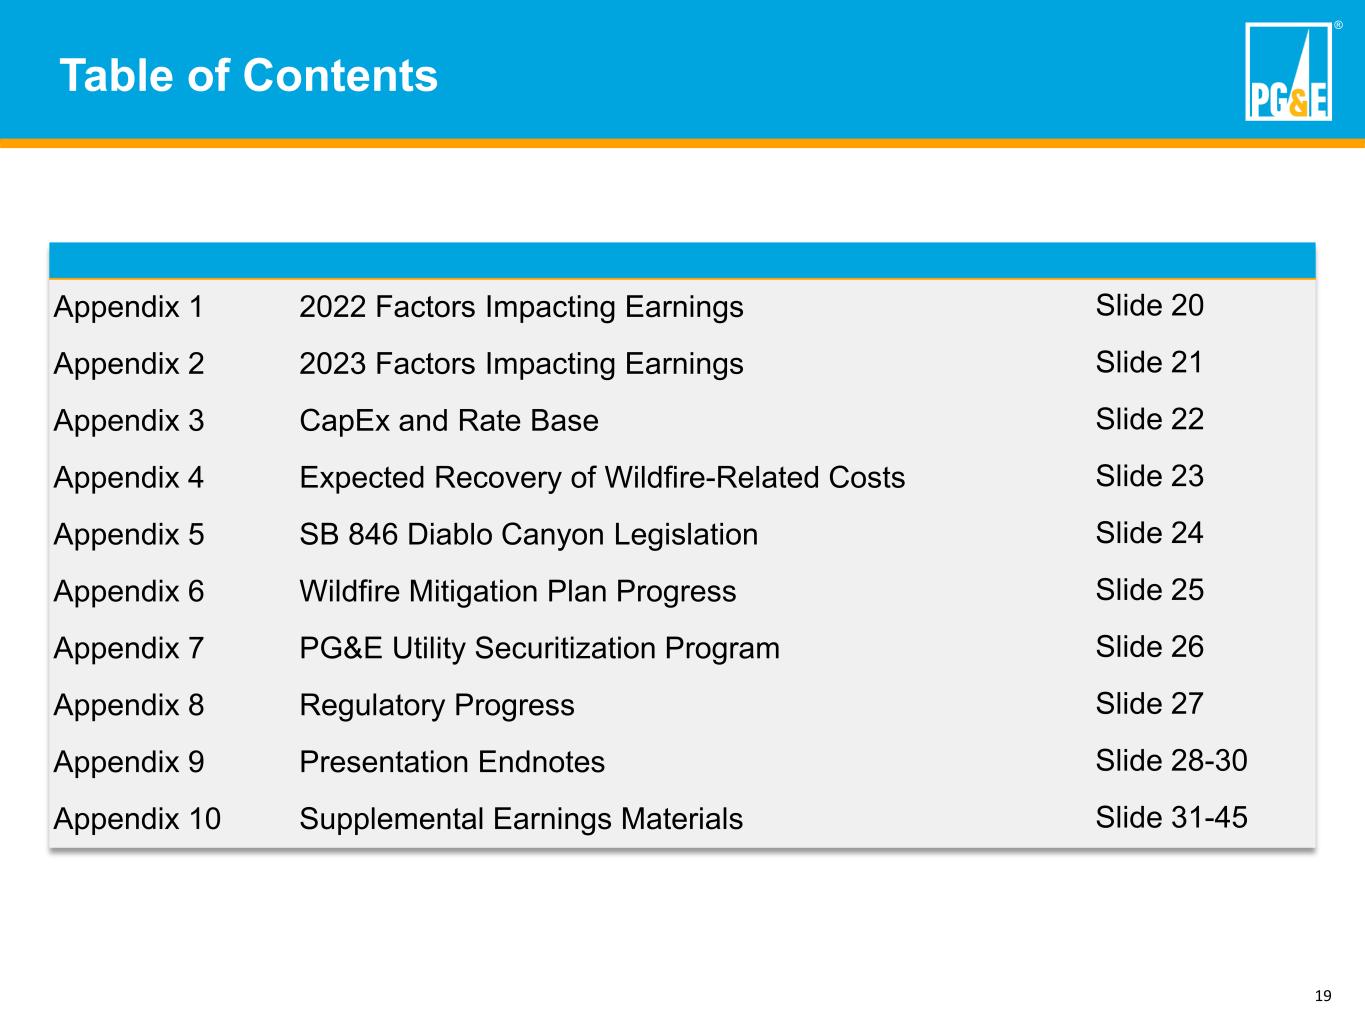Select PG&E Utility Securitization Program
The width and height of the screenshot is (1365, 1024).
pyautogui.click(x=539, y=649)
